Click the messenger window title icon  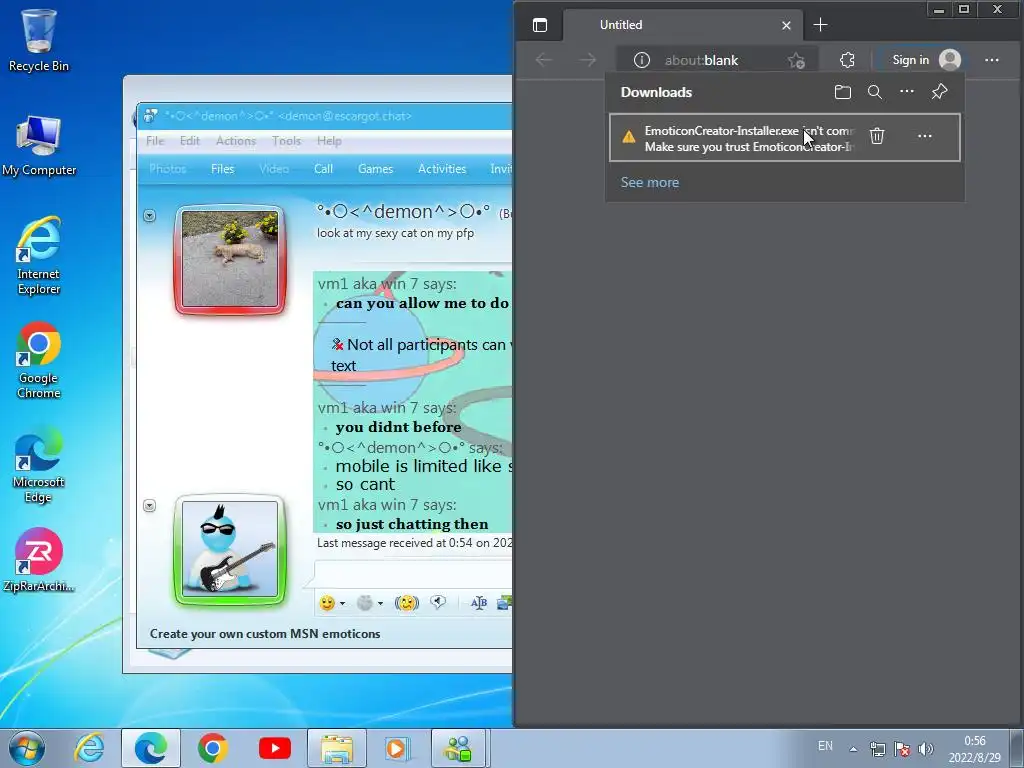(x=150, y=116)
